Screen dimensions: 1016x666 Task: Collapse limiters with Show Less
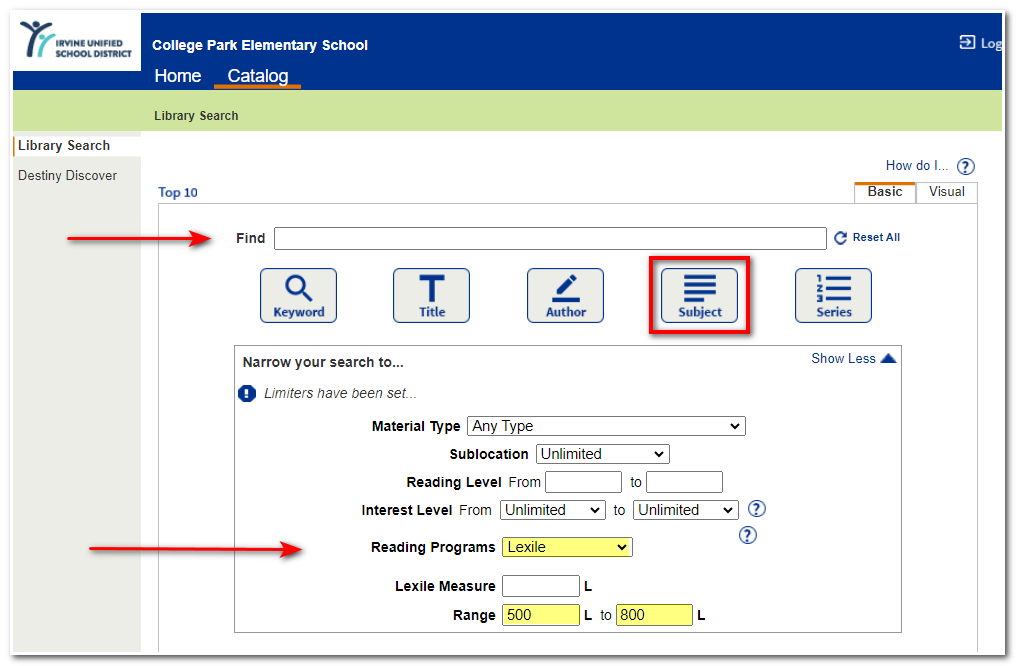[x=853, y=358]
